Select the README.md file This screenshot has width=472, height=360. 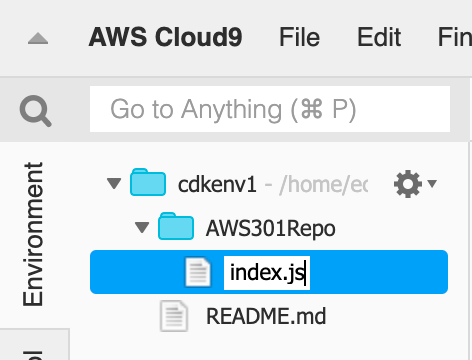pyautogui.click(x=266, y=316)
